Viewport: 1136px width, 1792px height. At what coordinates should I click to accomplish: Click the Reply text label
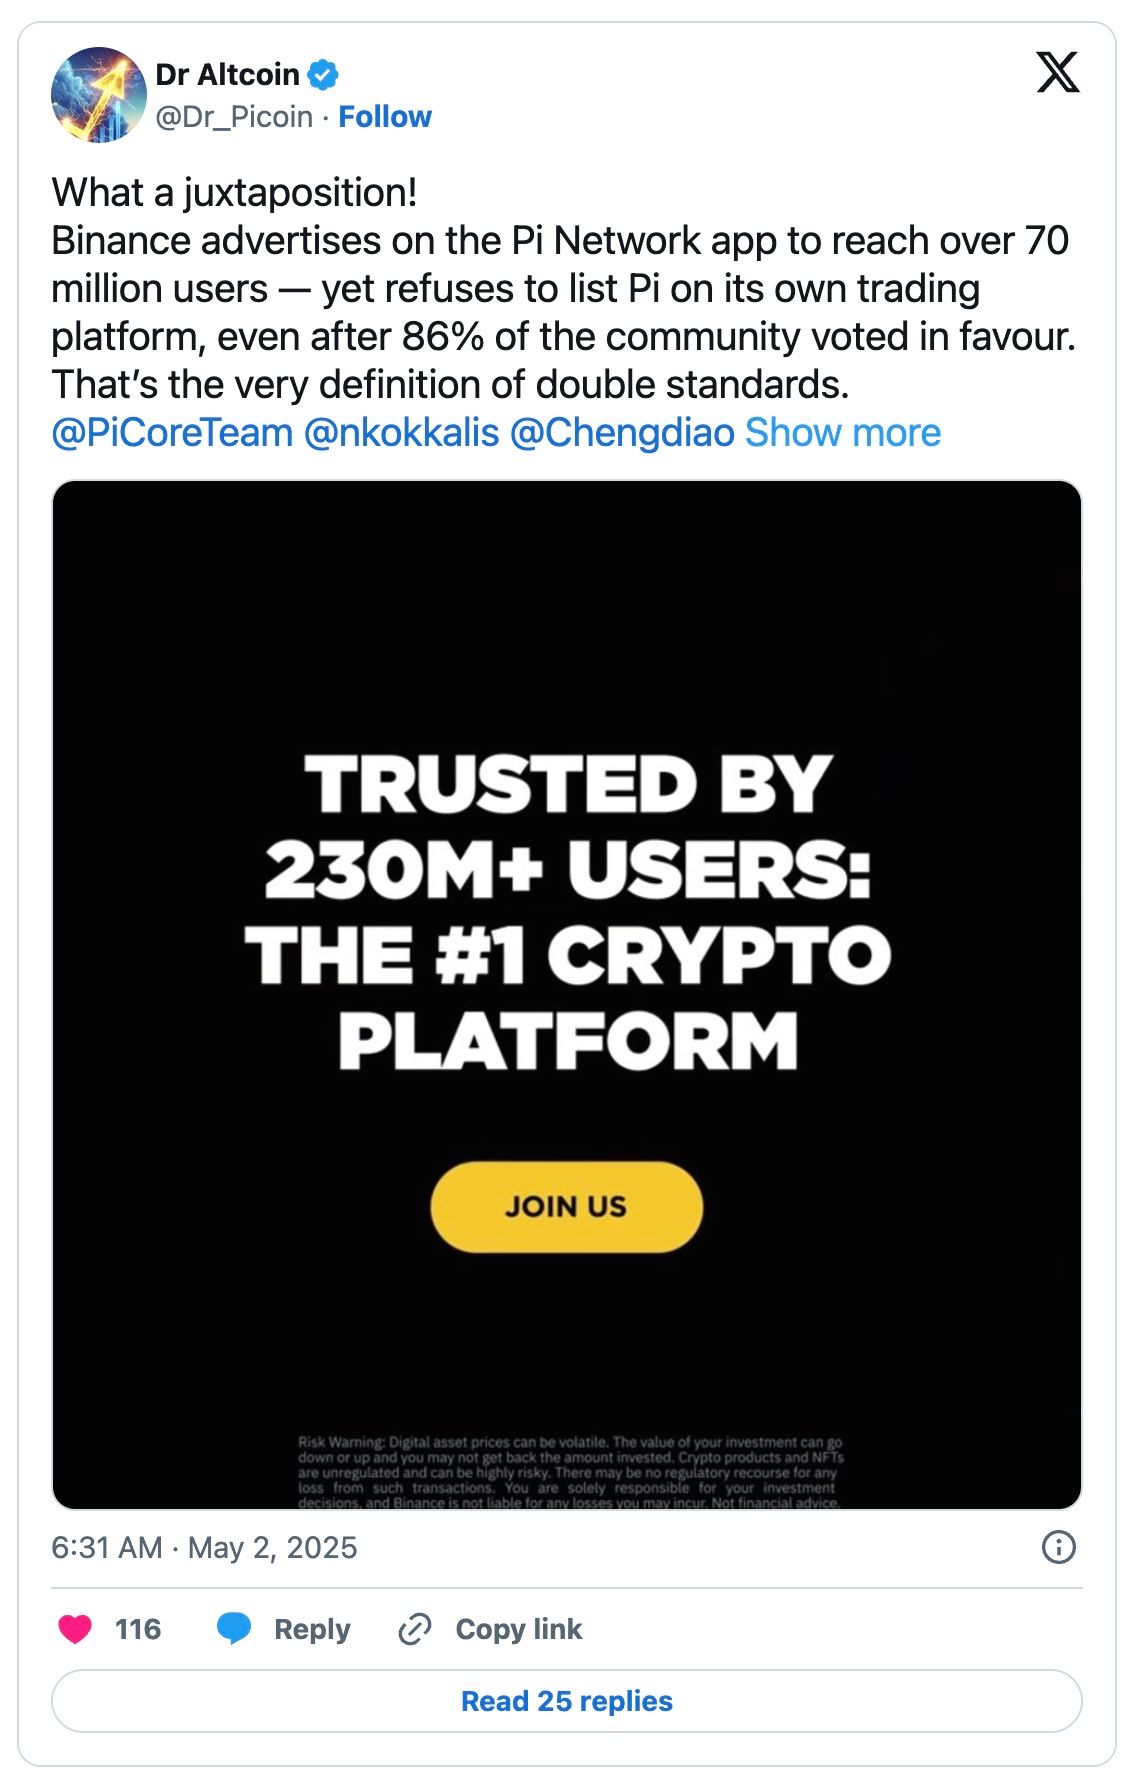(x=312, y=1629)
